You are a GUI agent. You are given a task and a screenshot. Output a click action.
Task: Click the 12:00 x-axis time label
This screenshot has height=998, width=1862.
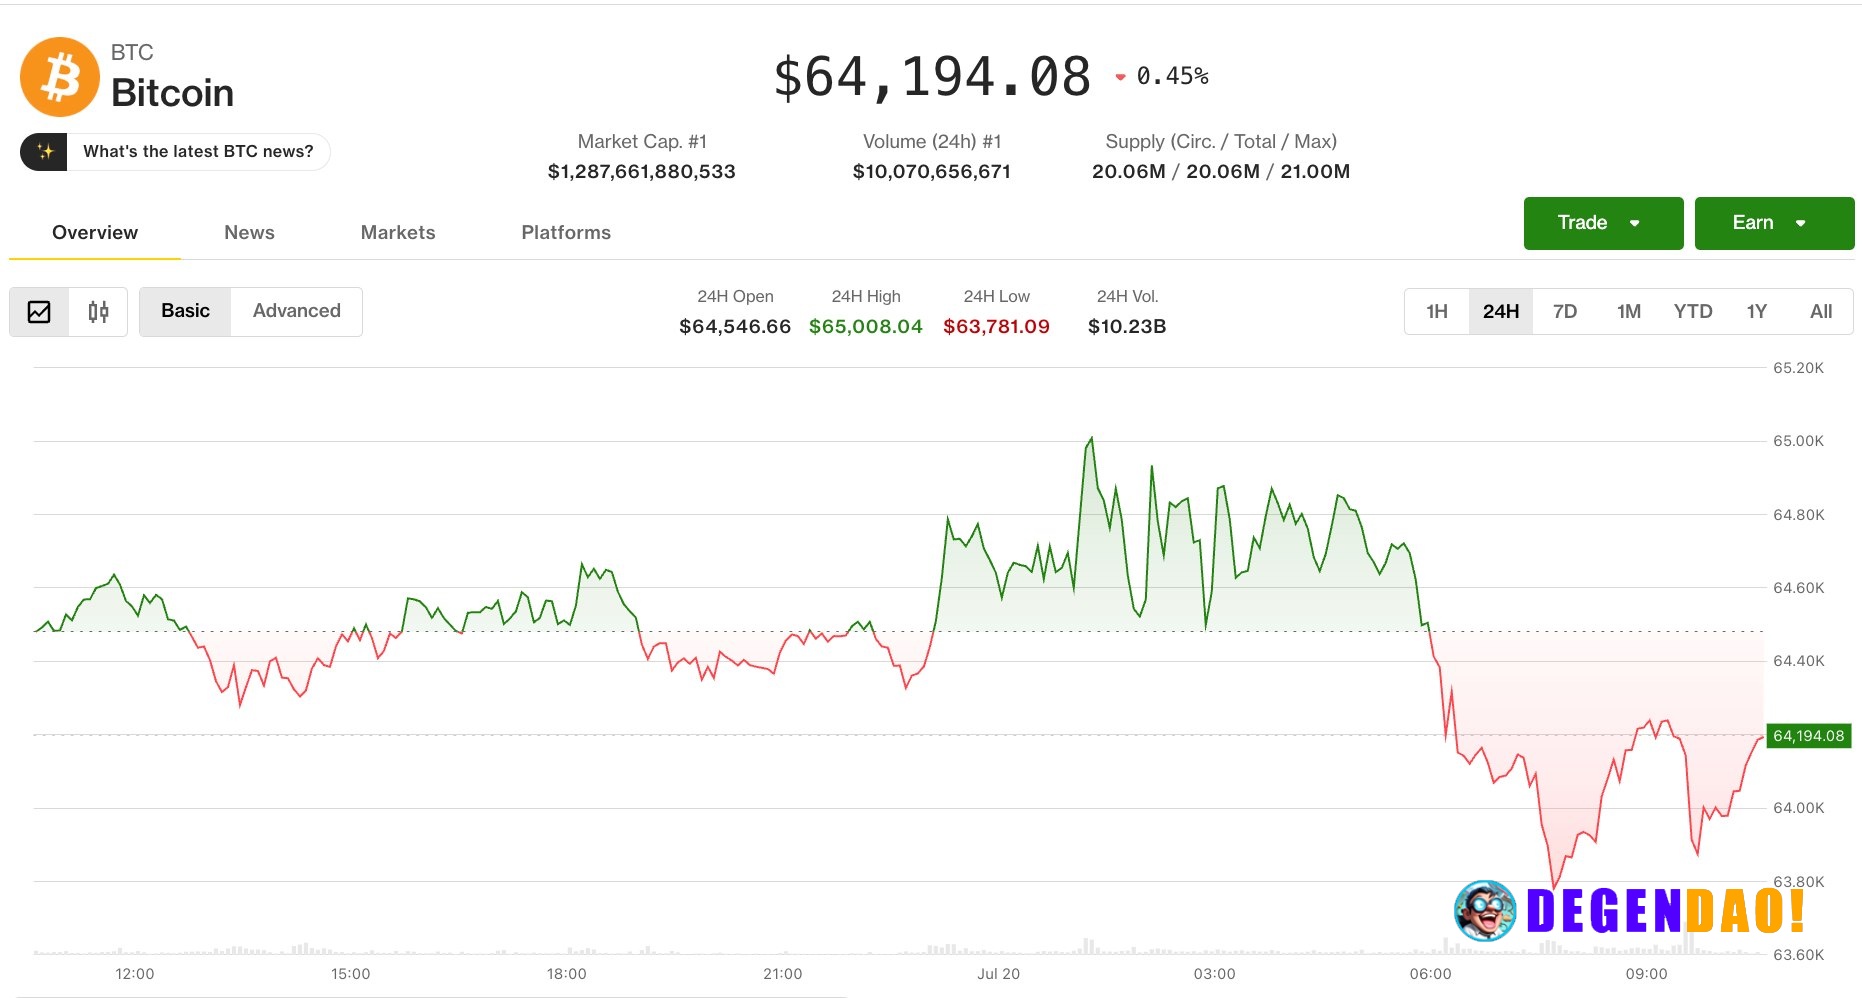[x=135, y=974]
